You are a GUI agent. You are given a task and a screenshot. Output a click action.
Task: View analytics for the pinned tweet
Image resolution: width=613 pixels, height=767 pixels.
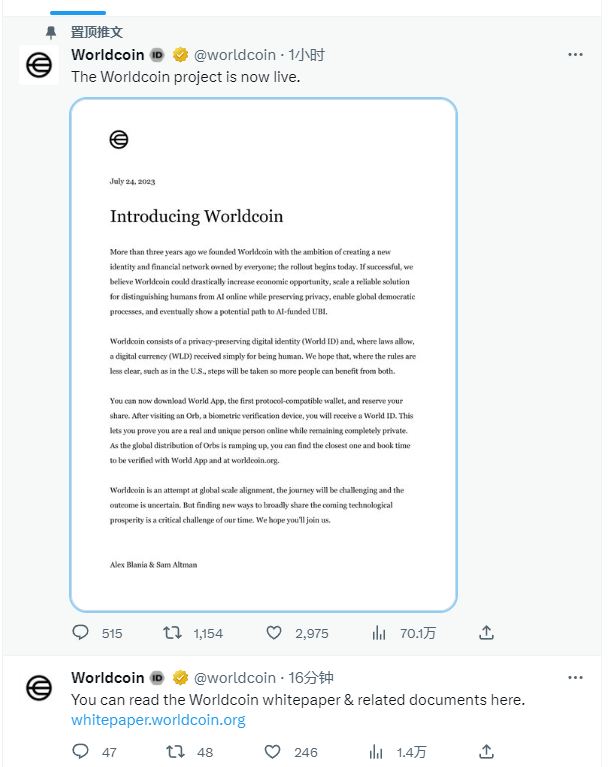click(380, 633)
